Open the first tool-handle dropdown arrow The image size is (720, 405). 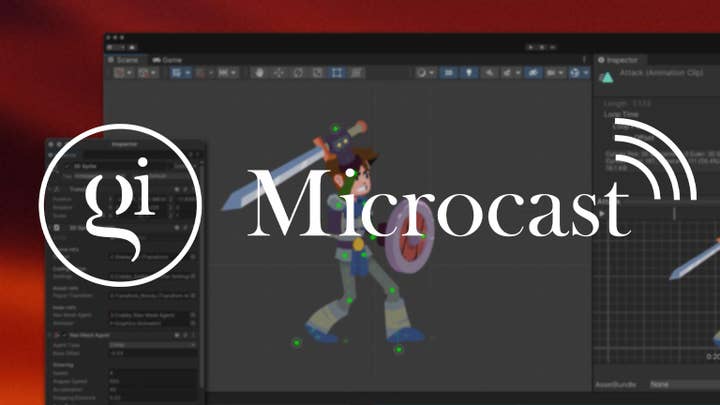[130, 73]
